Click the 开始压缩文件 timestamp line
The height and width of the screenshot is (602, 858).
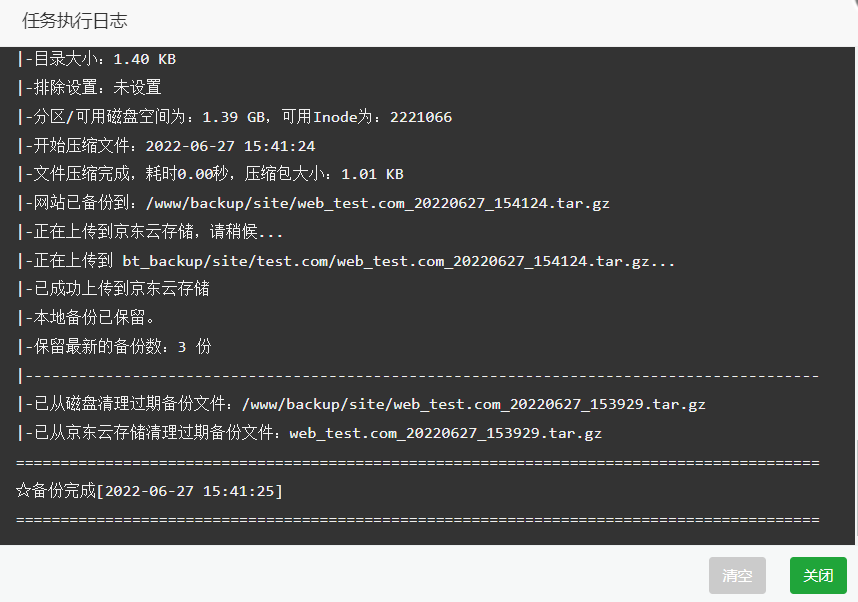[166, 146]
